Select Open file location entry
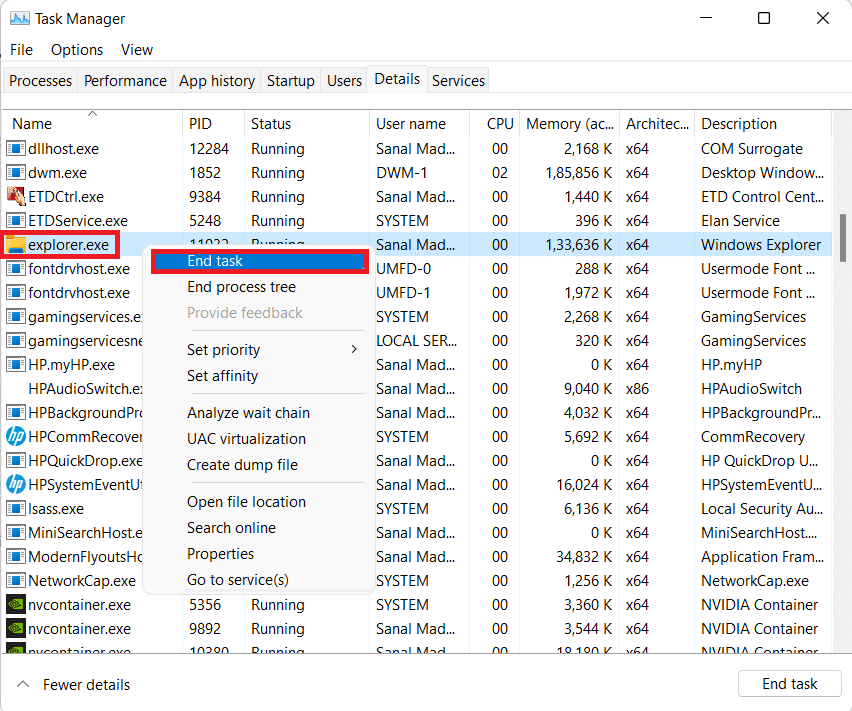Viewport: 852px width, 711px height. tap(246, 502)
